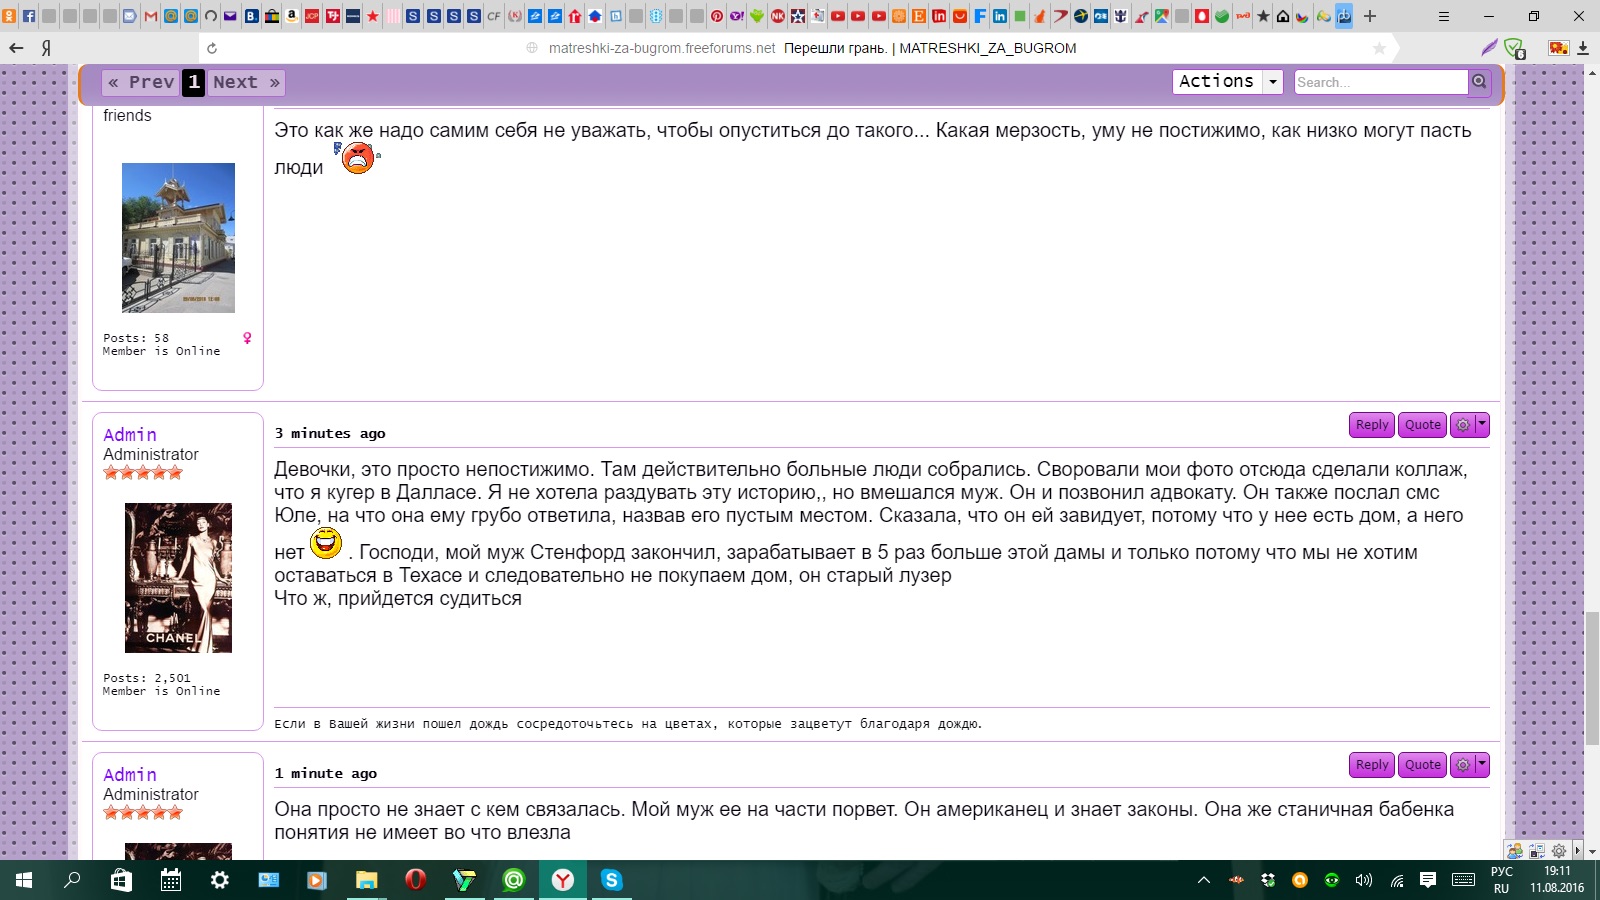Open the Facebook tab in tab strip
The height and width of the screenshot is (900, 1600).
[x=29, y=16]
